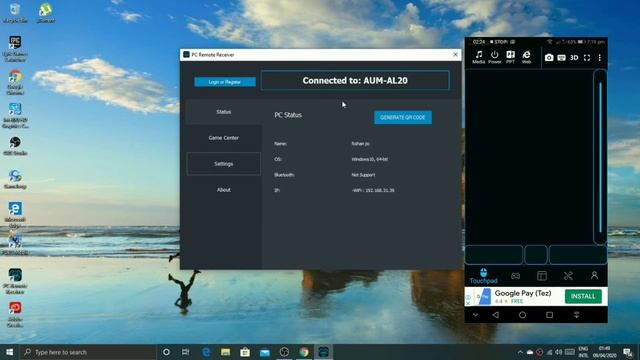Open Microsoft Edge desktop shortcut
Viewport: 640px width, 360px height.
click(15, 215)
